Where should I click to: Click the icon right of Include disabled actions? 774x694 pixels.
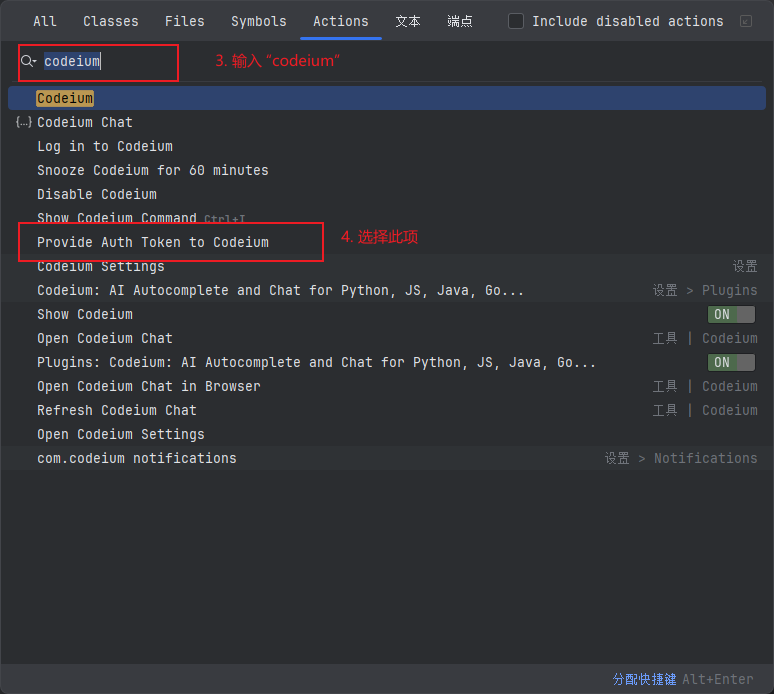746,21
